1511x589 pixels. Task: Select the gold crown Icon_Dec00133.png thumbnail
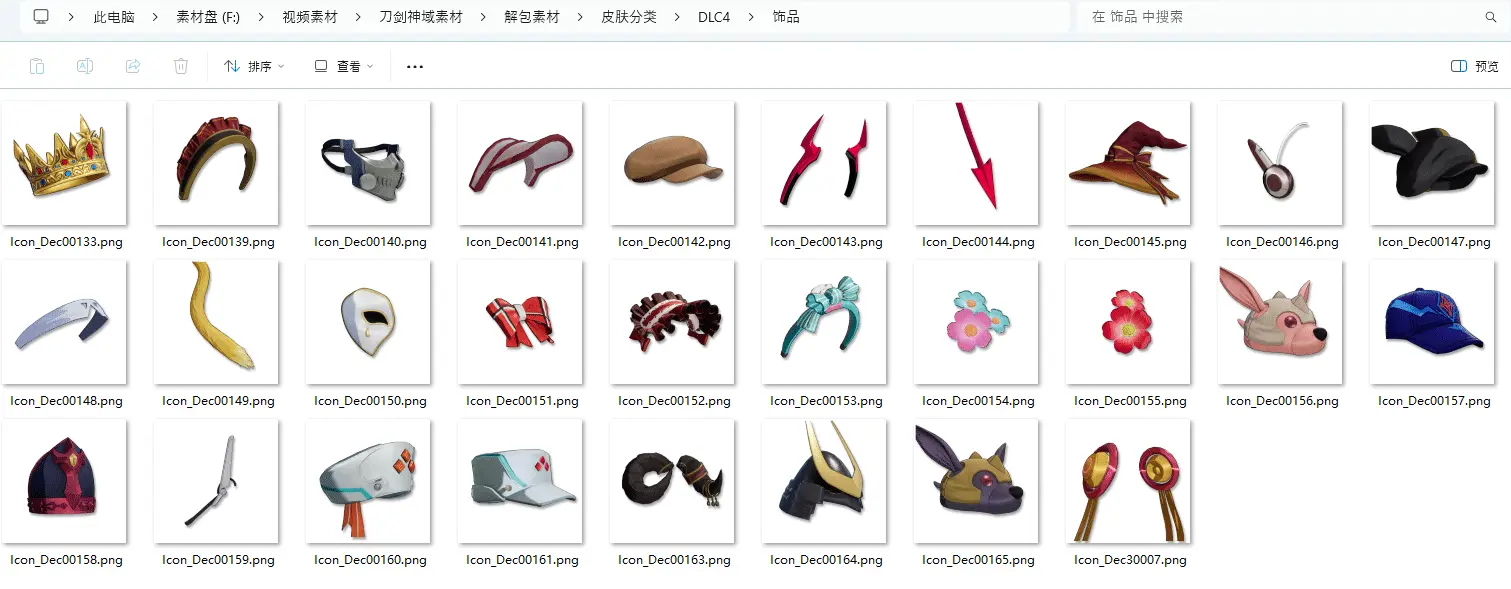[x=64, y=162]
